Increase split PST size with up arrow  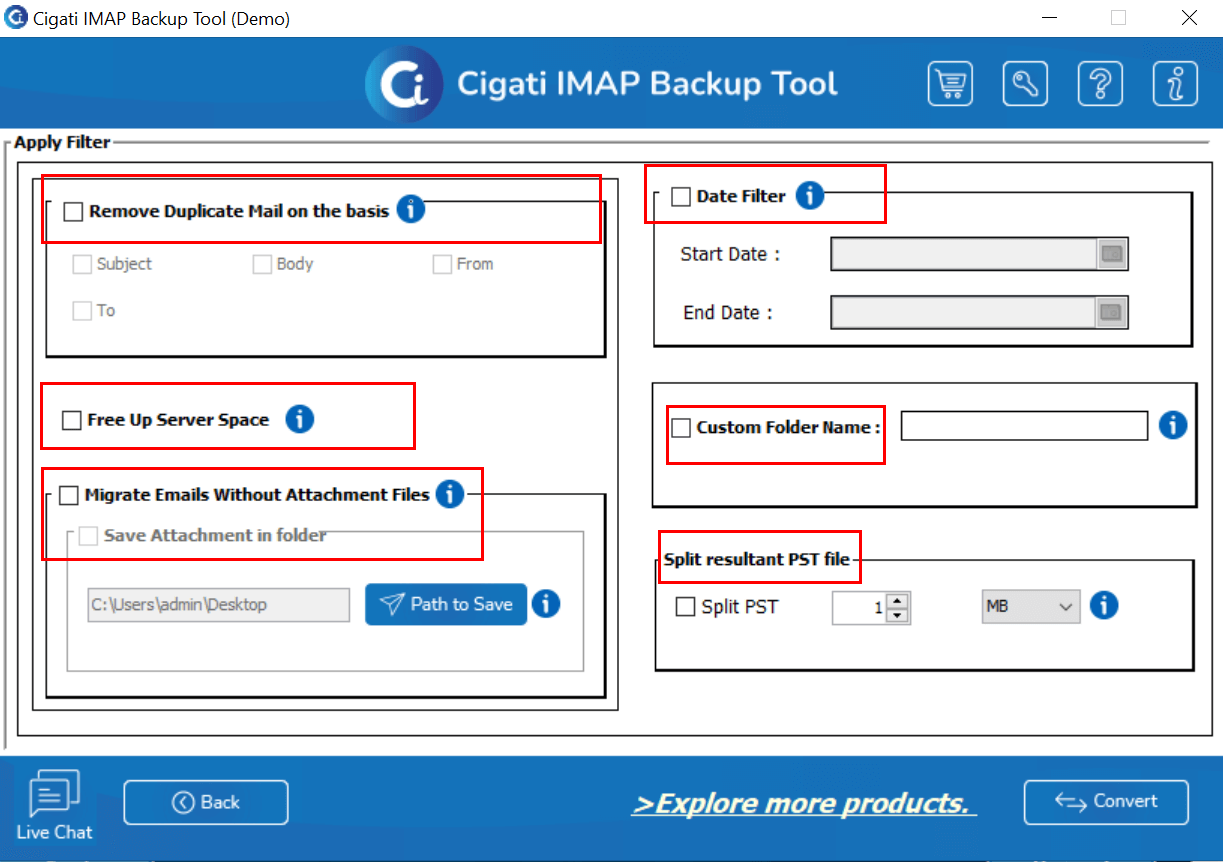(x=898, y=600)
